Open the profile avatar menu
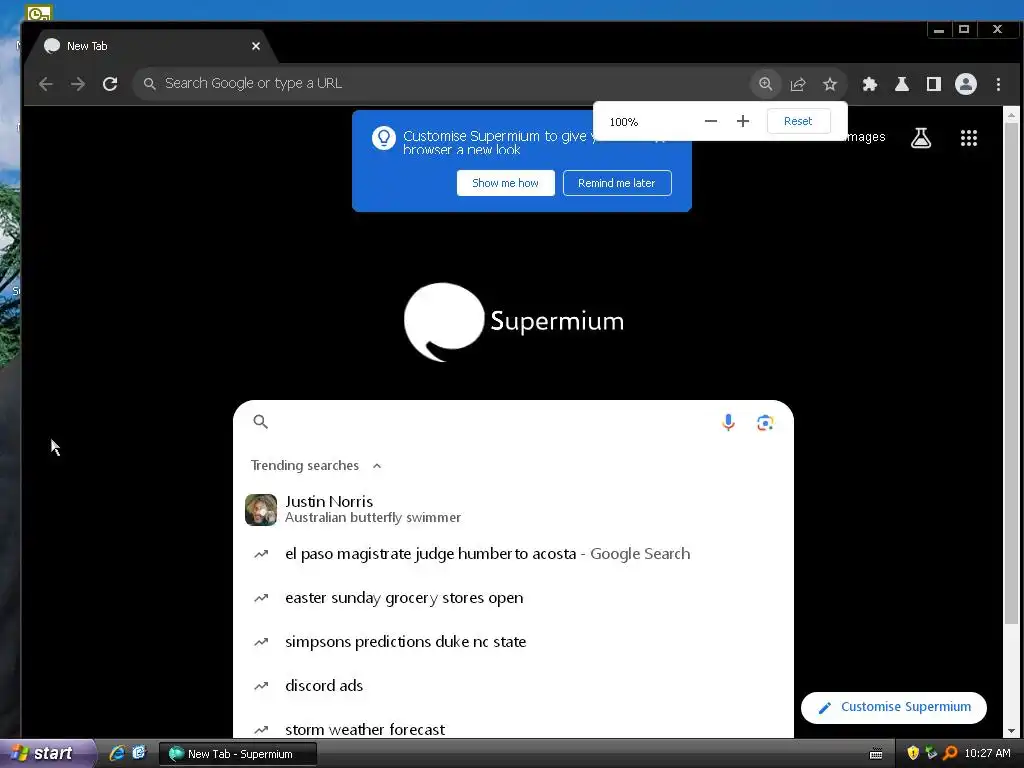Image resolution: width=1024 pixels, height=768 pixels. click(x=966, y=84)
